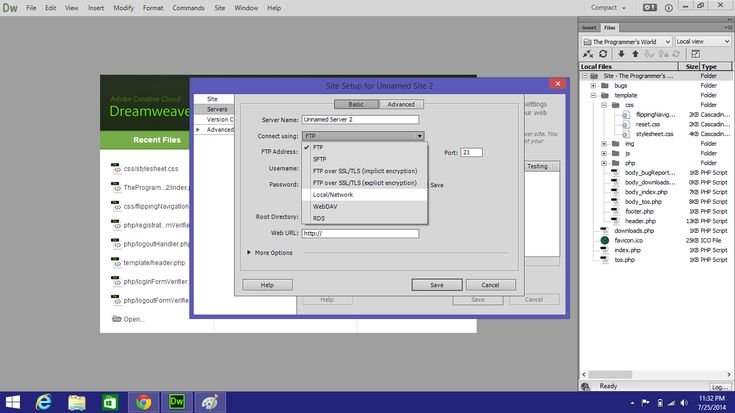Click the info icon beside Sync Settings

(668, 8)
